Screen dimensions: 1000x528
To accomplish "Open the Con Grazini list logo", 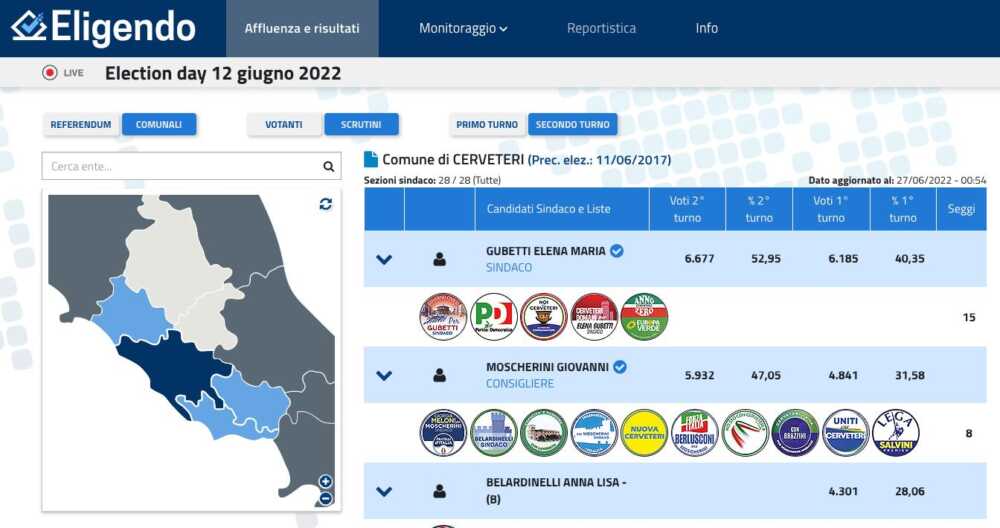I will click(795, 433).
